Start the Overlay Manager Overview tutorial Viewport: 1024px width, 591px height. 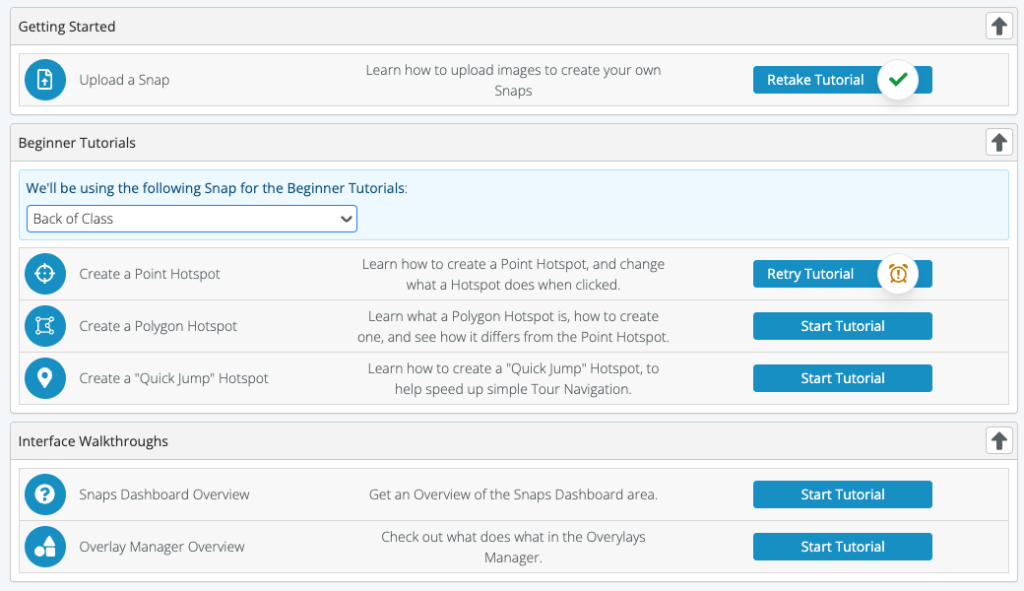tap(842, 546)
